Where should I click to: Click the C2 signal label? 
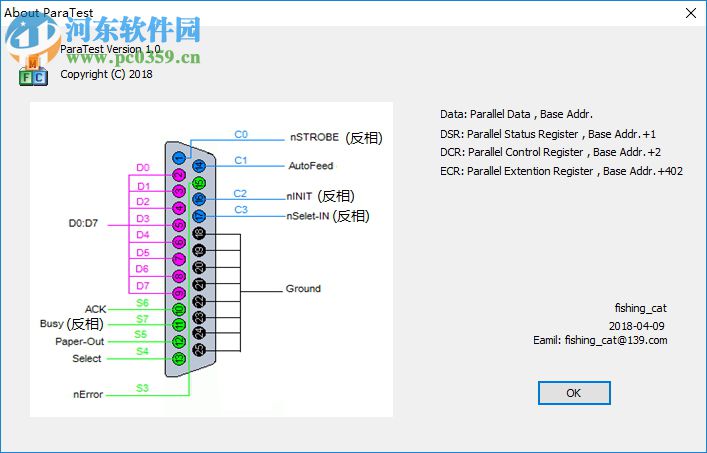tap(240, 193)
